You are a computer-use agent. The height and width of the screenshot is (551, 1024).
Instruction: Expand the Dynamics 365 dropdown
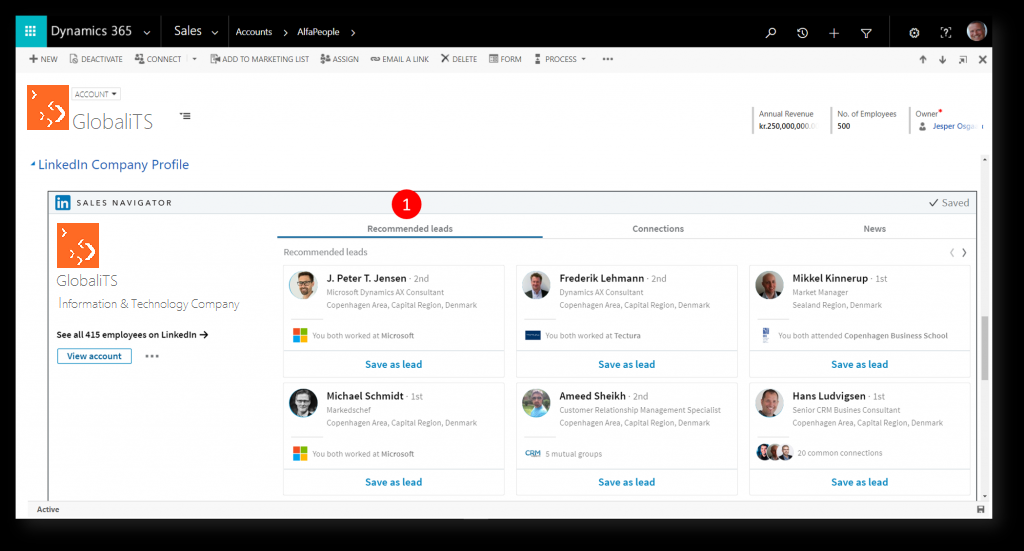(x=148, y=32)
